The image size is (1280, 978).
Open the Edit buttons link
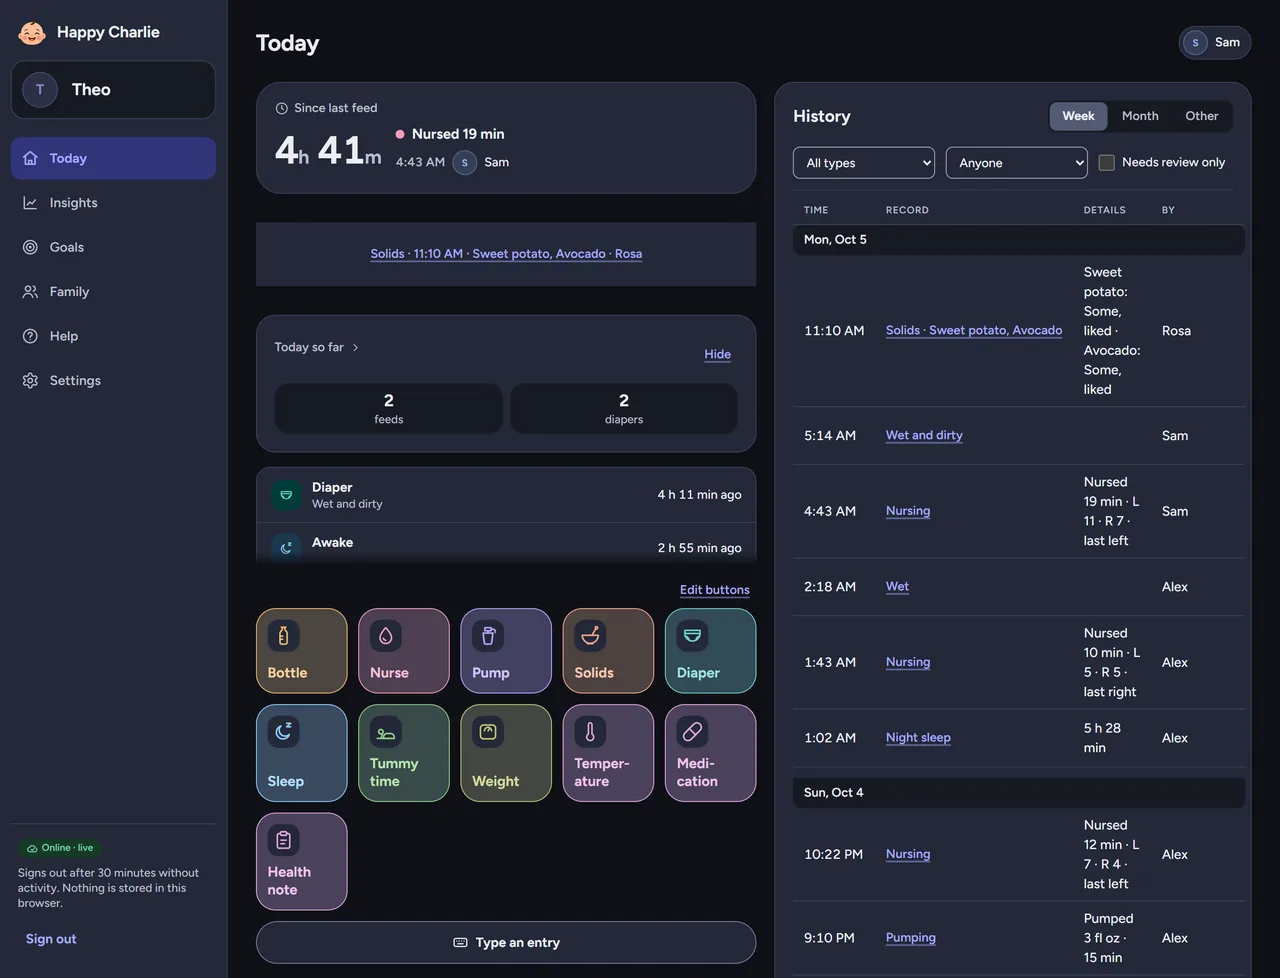(x=715, y=590)
